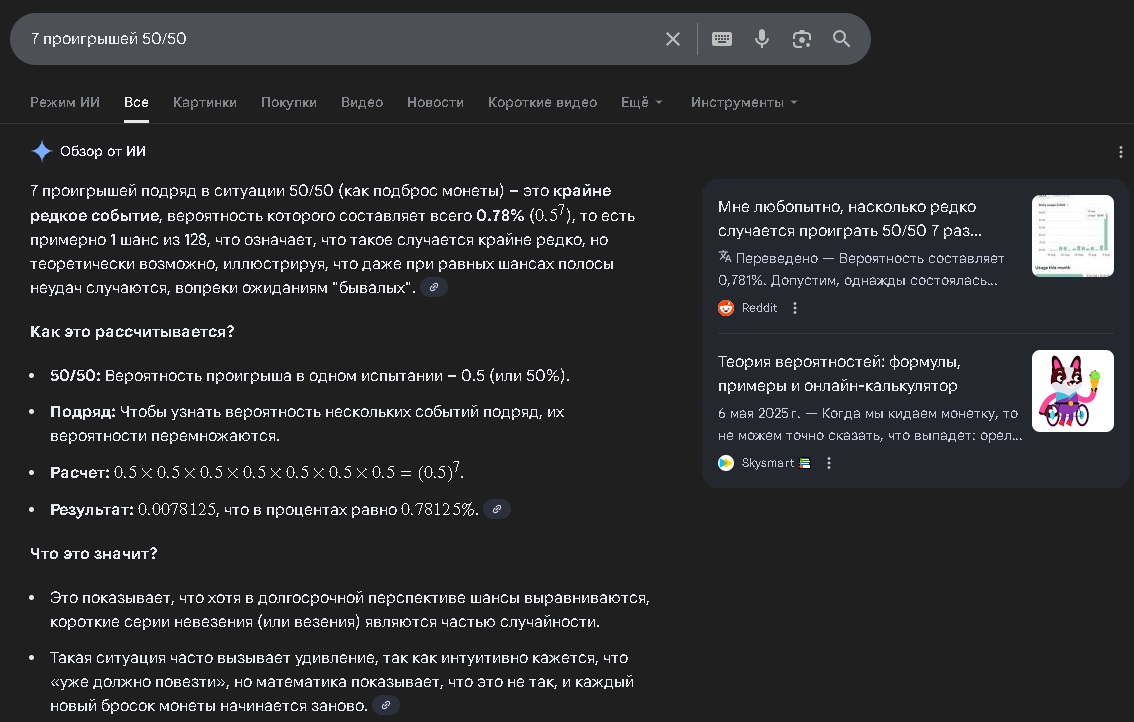Click source link icon after 0.78125% result
This screenshot has width=1134, height=722.
[x=496, y=509]
